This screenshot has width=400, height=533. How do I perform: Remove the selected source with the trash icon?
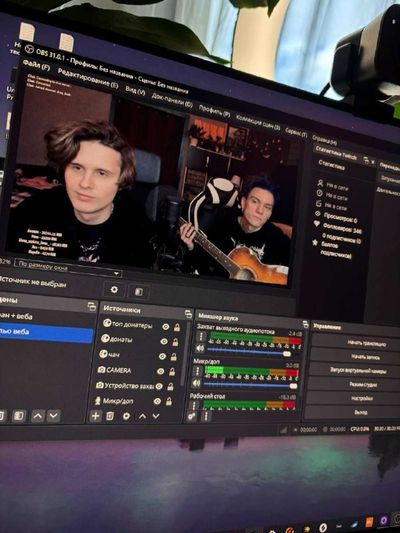(110, 416)
